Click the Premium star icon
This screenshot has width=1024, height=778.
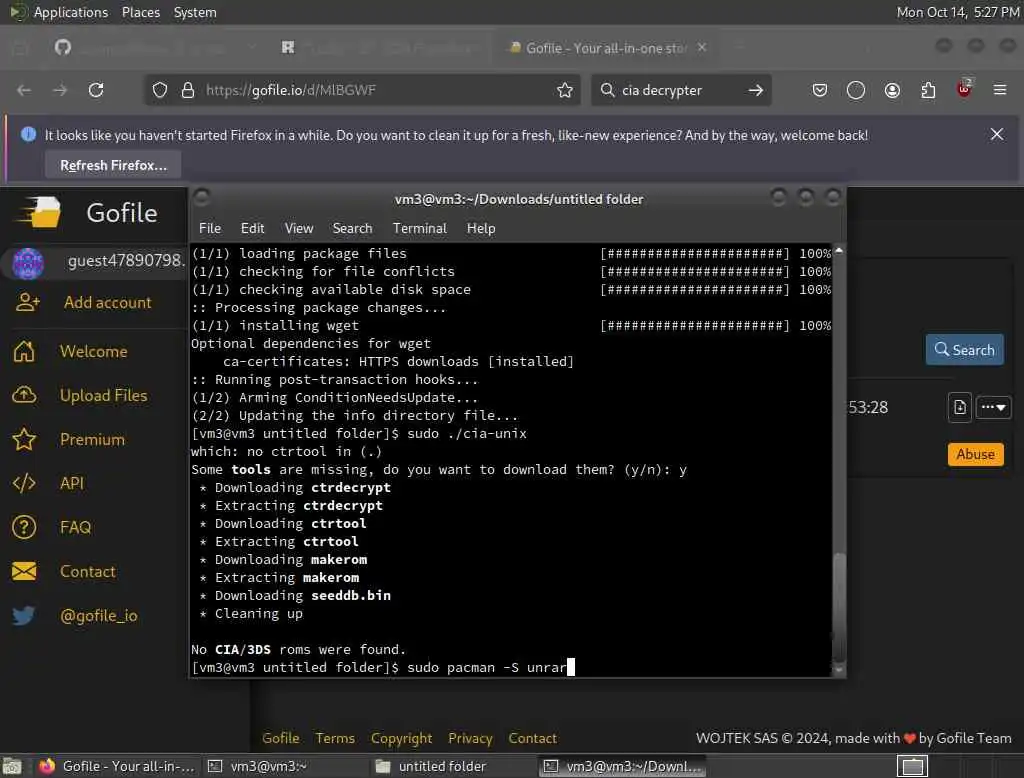[x=24, y=440]
